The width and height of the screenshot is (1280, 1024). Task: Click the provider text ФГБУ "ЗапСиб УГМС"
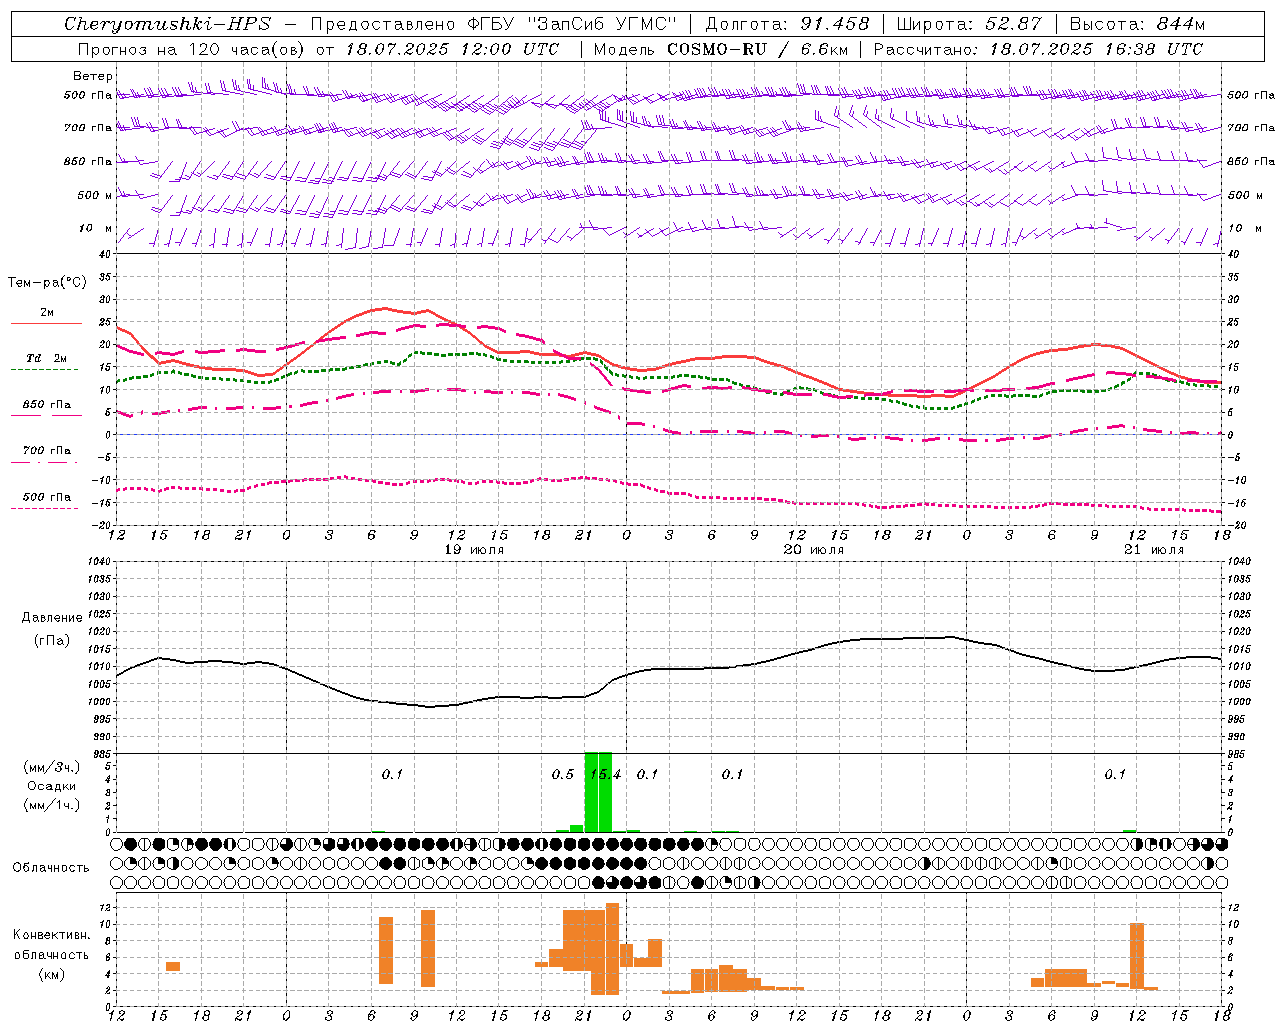click(x=570, y=24)
